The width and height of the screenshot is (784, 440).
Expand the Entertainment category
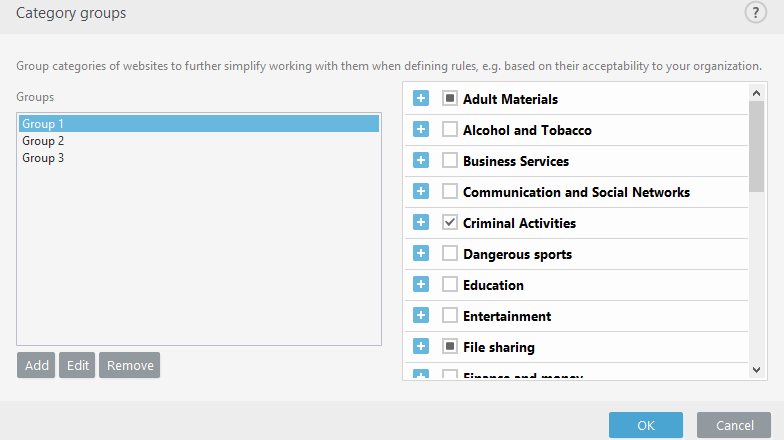tap(421, 316)
